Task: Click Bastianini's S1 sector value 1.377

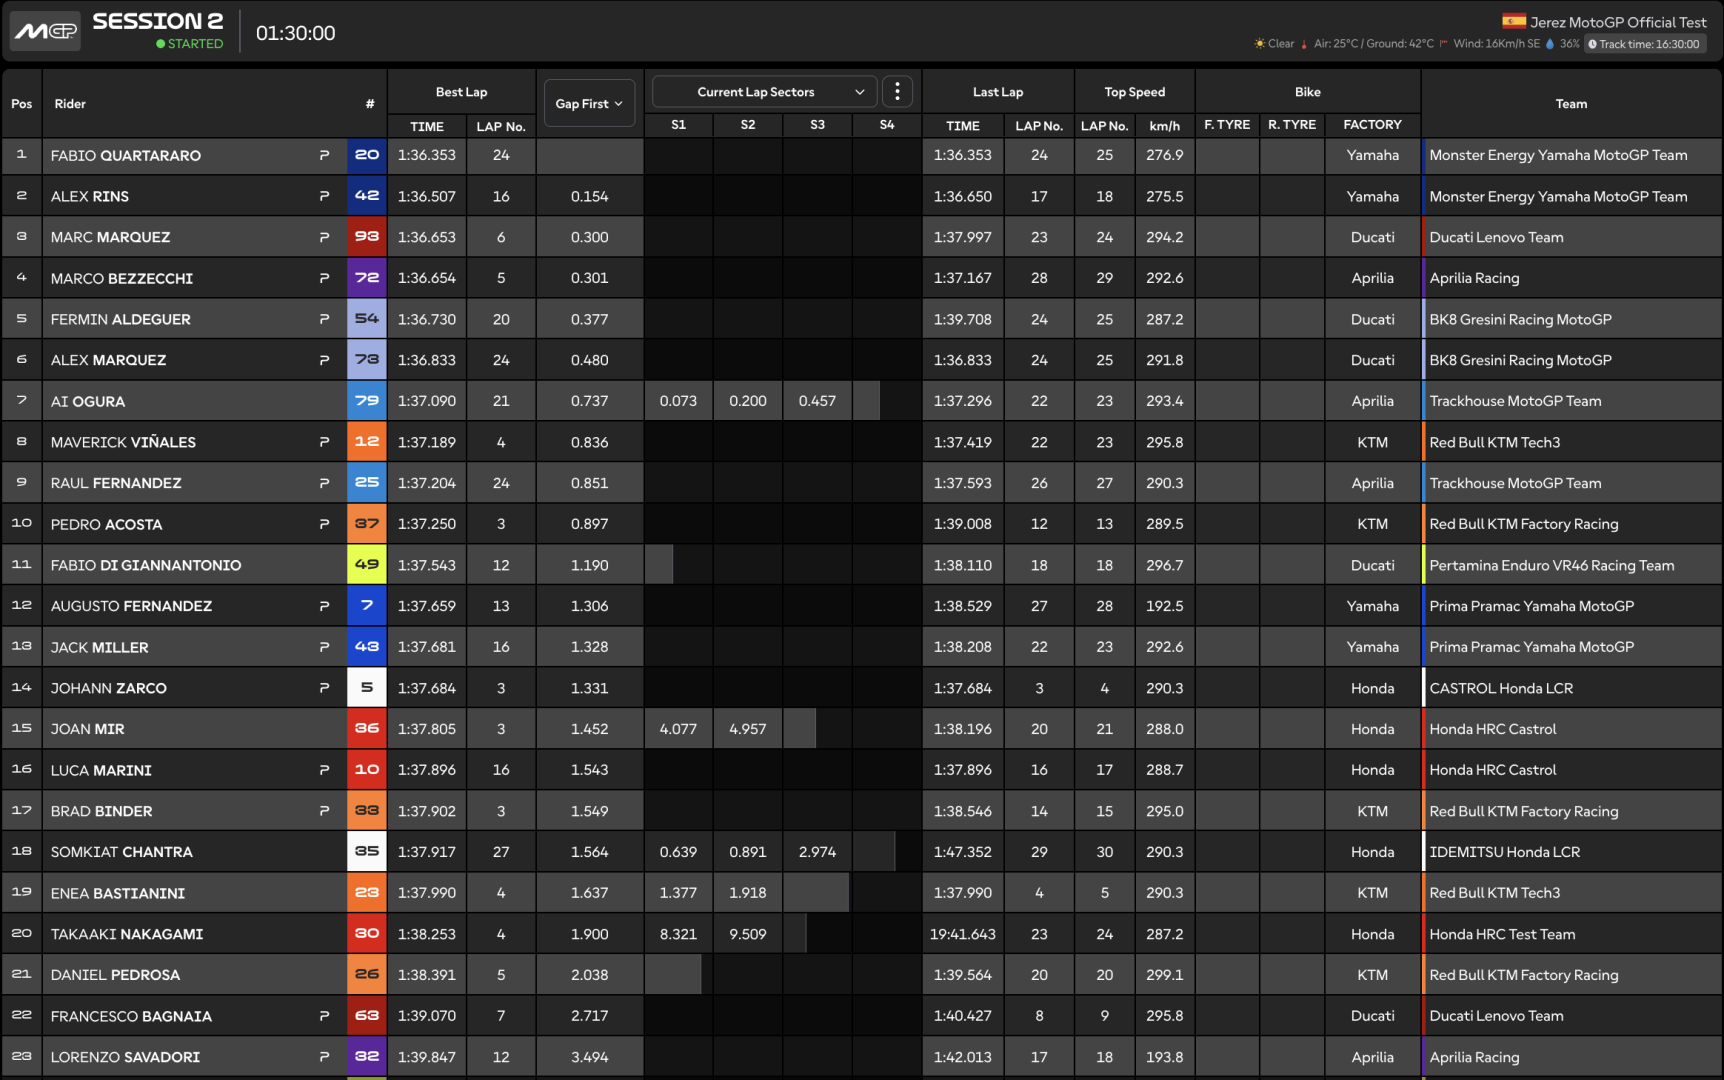Action: coord(678,893)
